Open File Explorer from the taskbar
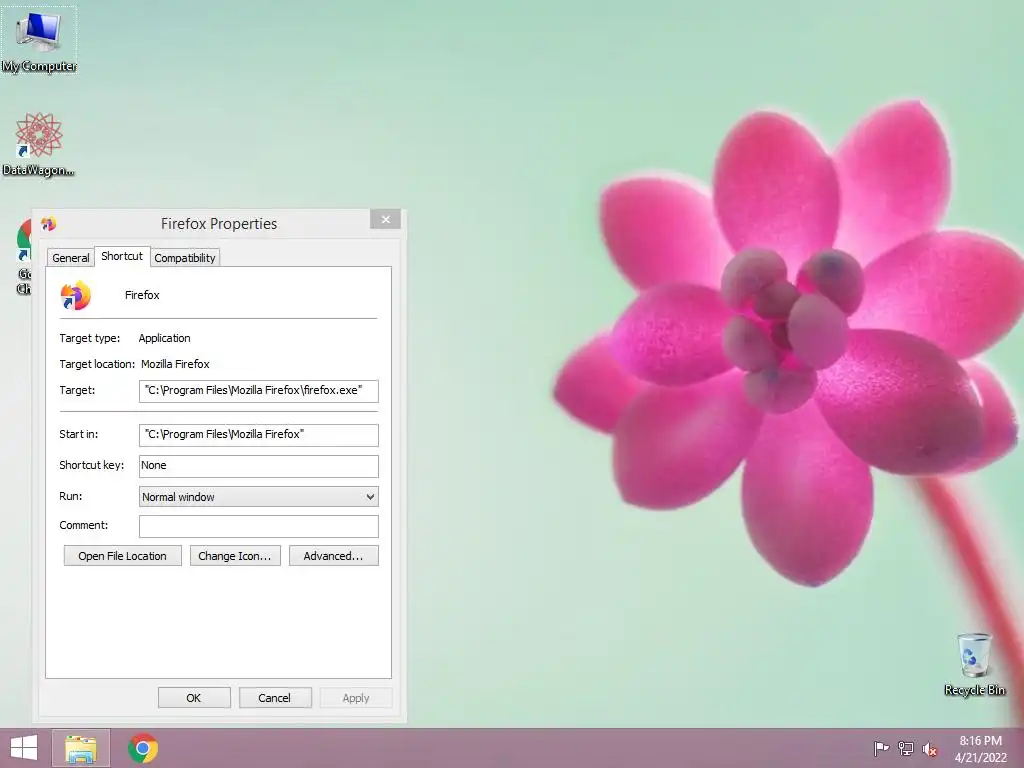Viewport: 1024px width, 768px height. pyautogui.click(x=81, y=748)
